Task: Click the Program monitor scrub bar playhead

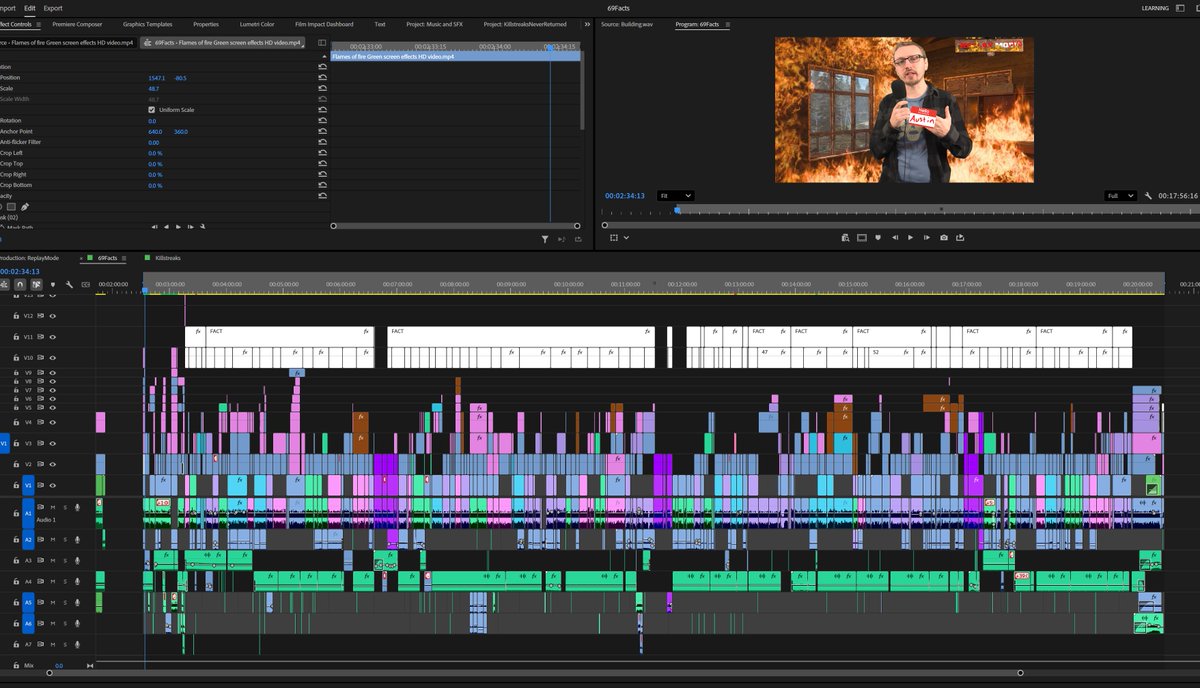Action: click(x=677, y=209)
